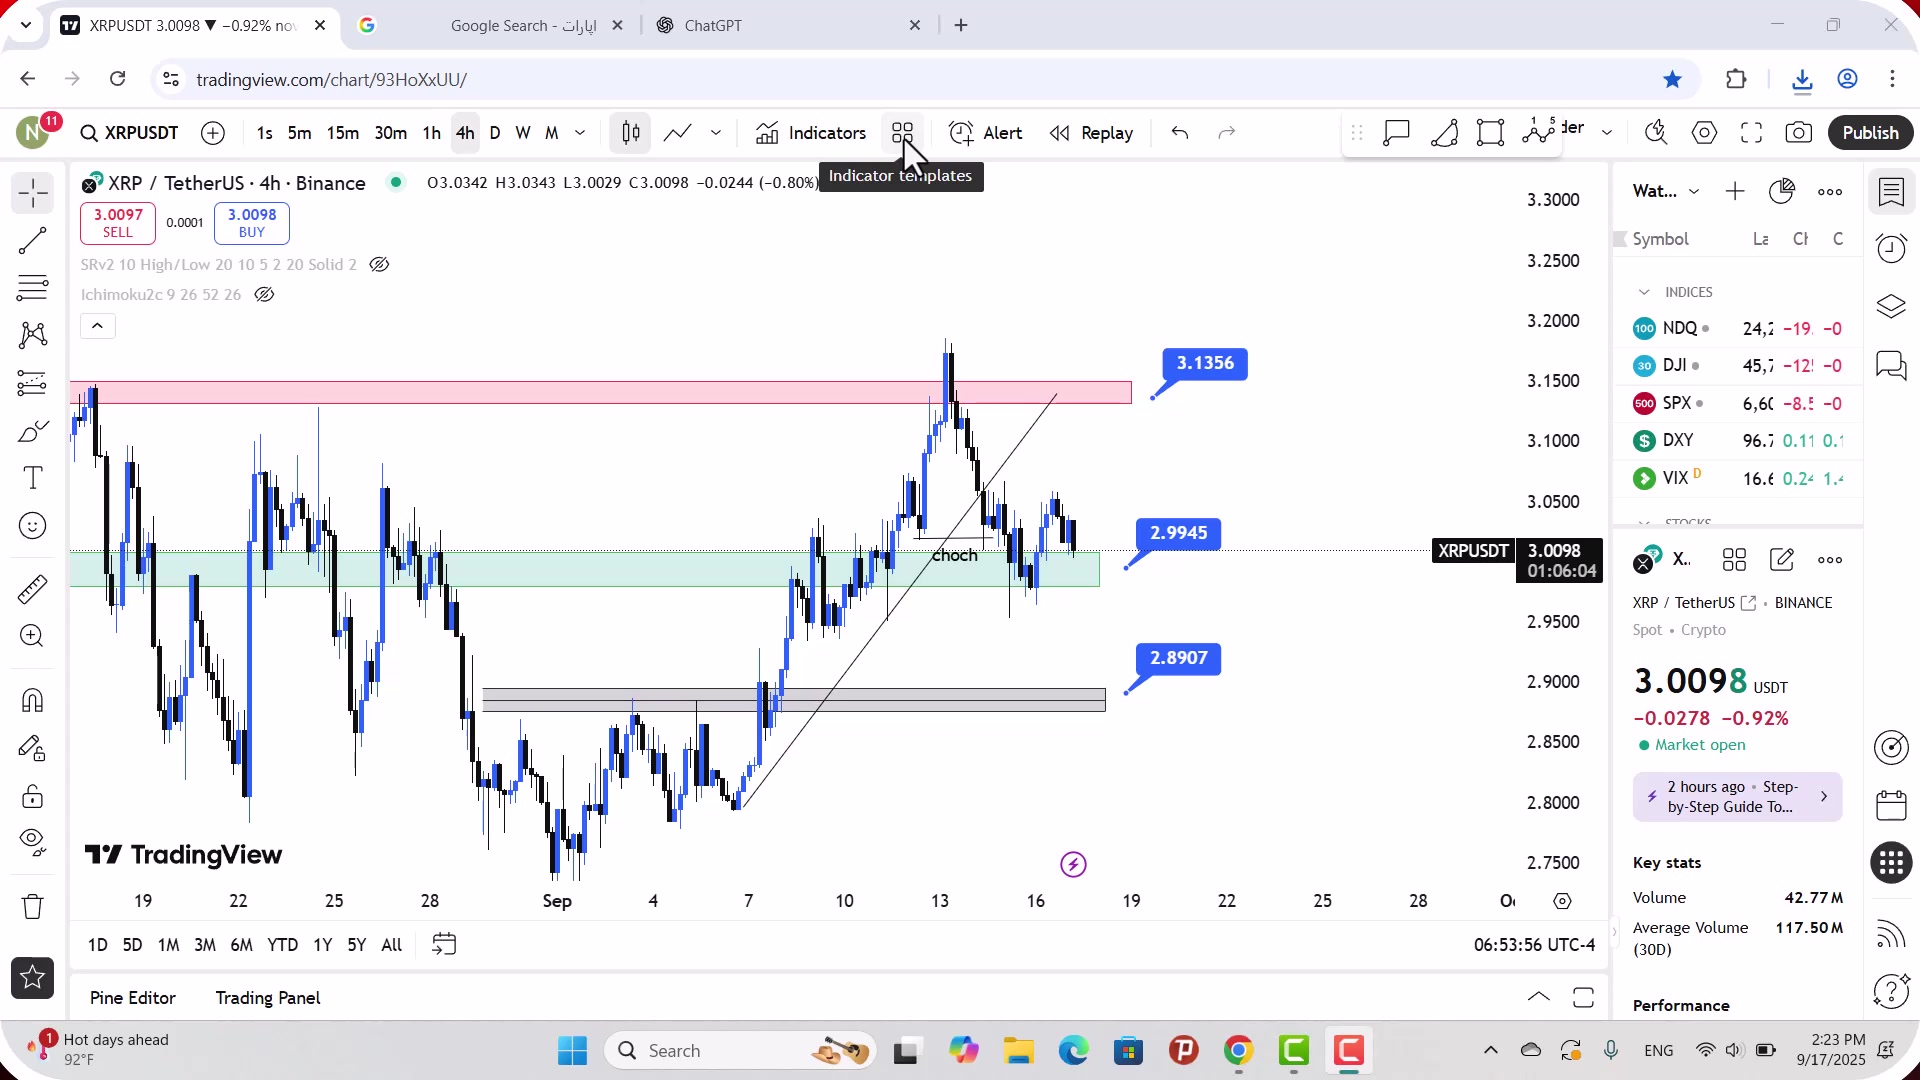Viewport: 1920px width, 1080px height.
Task: Collapse the INDICES watchlist section
Action: pyautogui.click(x=1644, y=292)
